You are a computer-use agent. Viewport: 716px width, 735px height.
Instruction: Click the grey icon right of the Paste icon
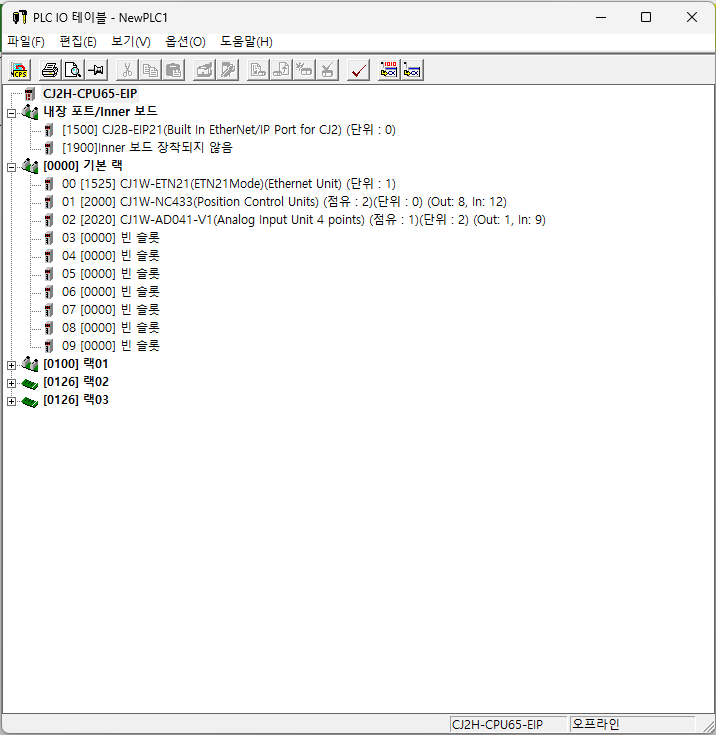click(x=204, y=70)
